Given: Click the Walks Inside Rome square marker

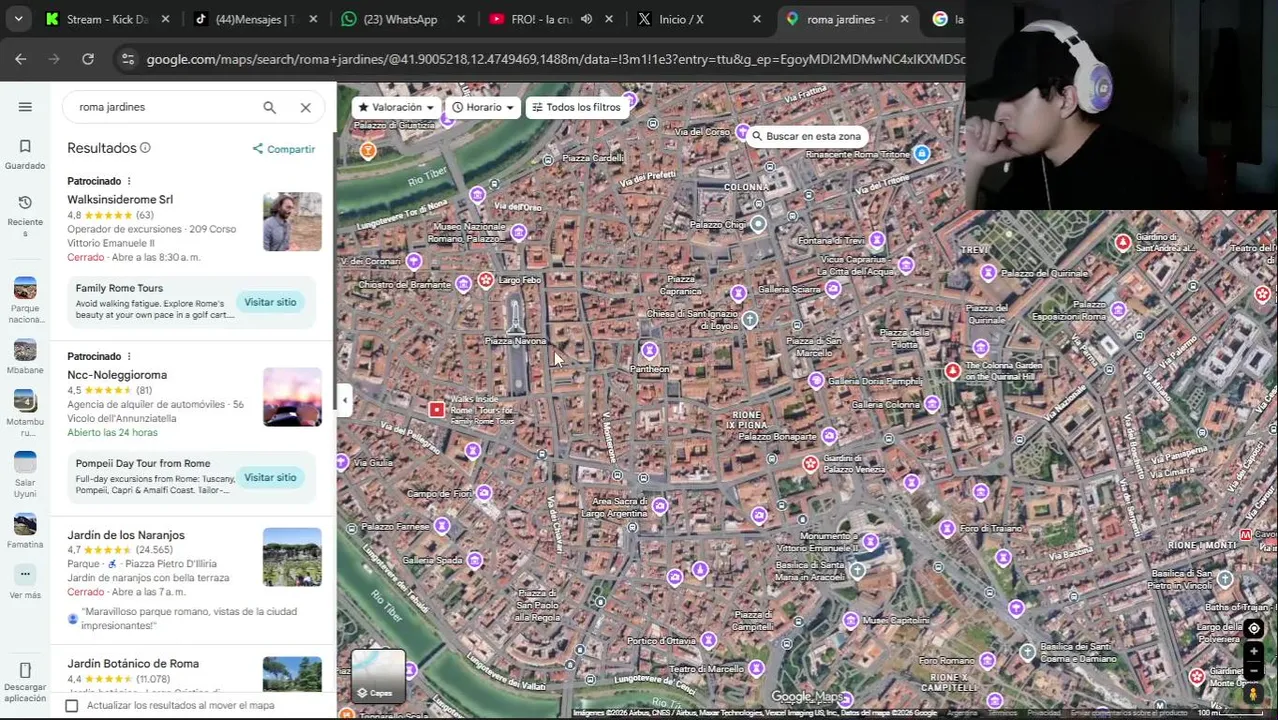Looking at the screenshot, I should (x=436, y=409).
